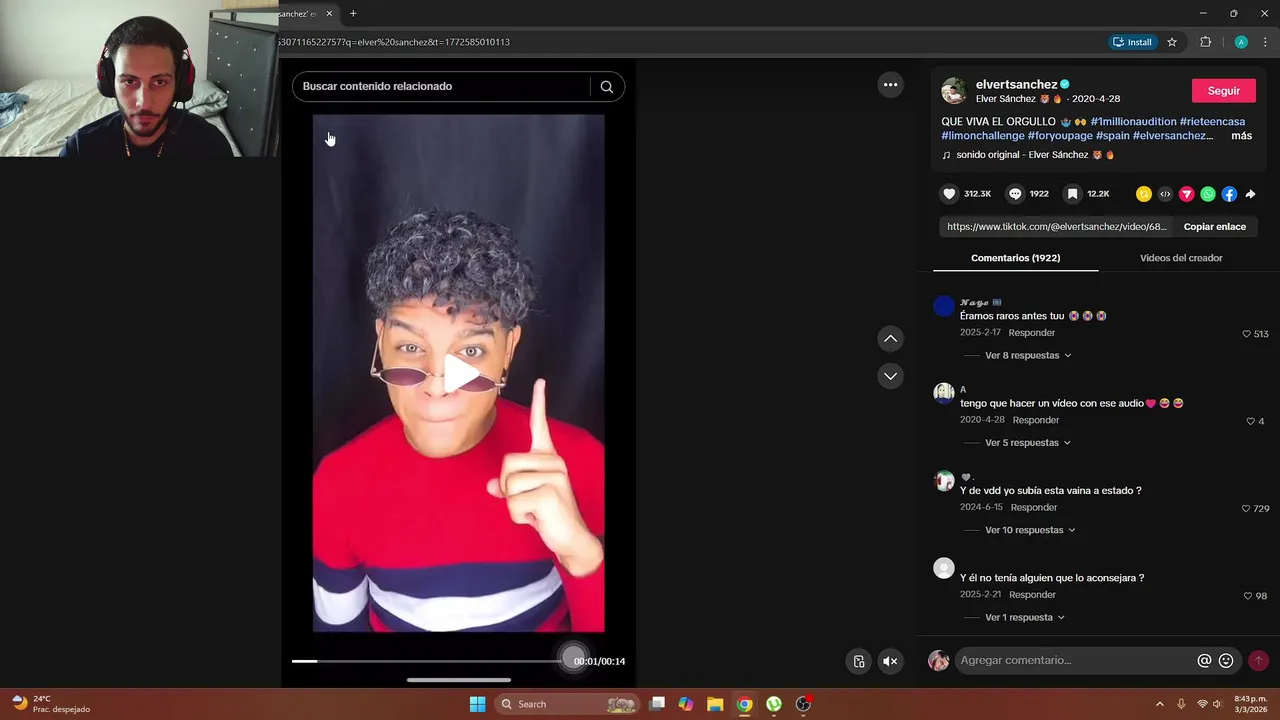Go to next video with down arrow

coord(890,376)
